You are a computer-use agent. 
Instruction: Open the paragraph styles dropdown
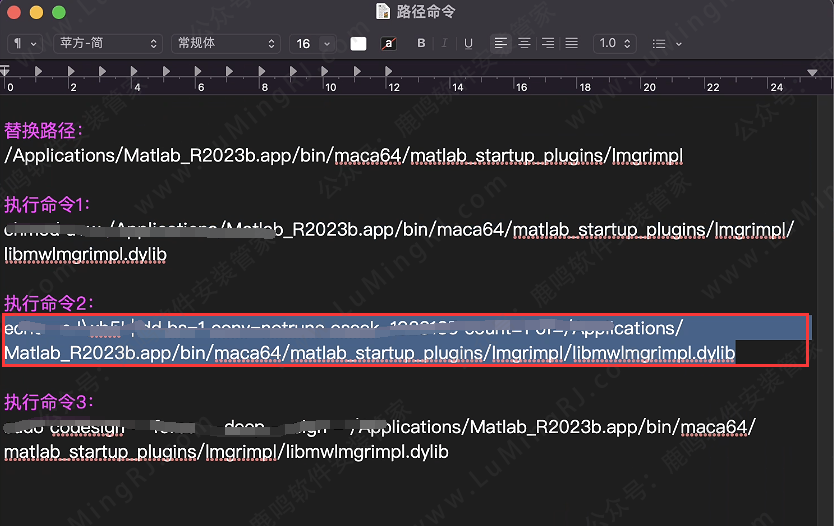point(25,43)
